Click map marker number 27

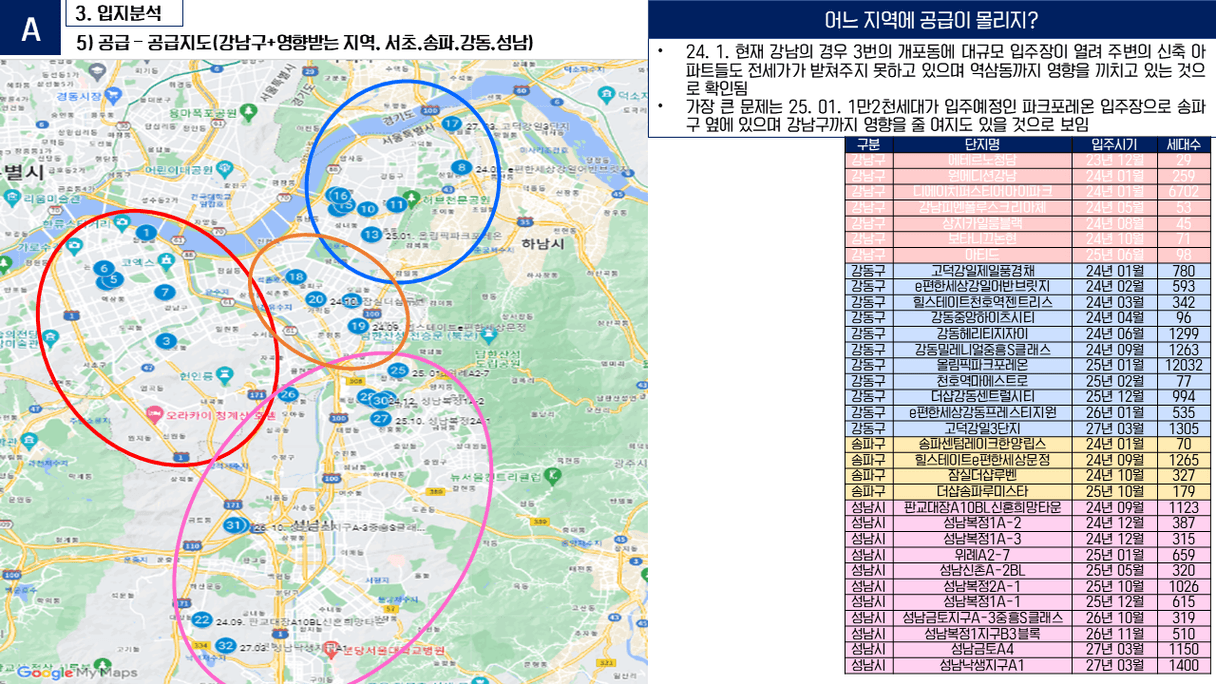coord(380,418)
